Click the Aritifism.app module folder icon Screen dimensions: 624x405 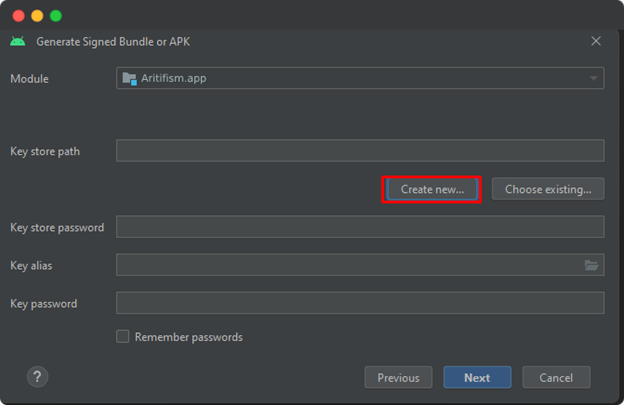coord(129,78)
